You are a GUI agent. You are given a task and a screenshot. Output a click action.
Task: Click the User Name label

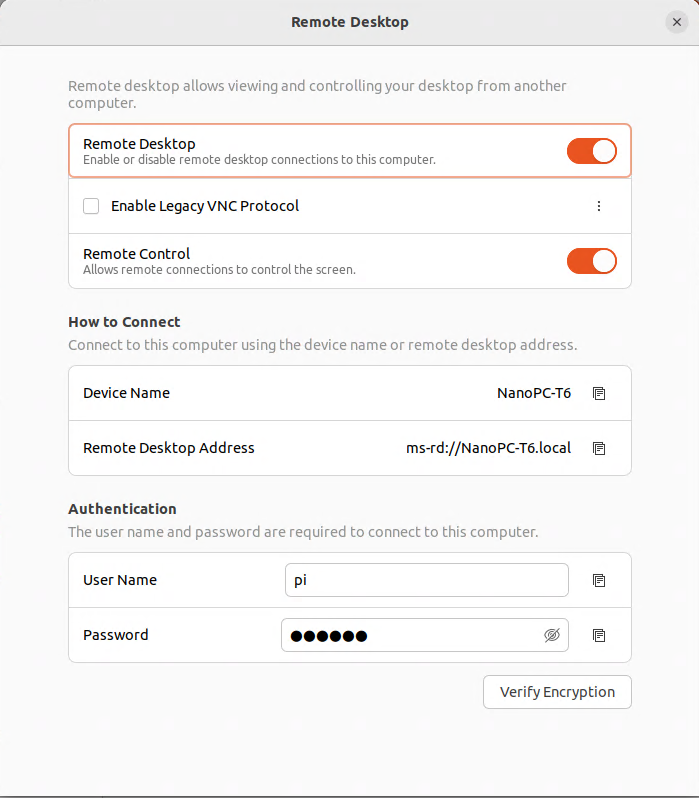coord(120,580)
